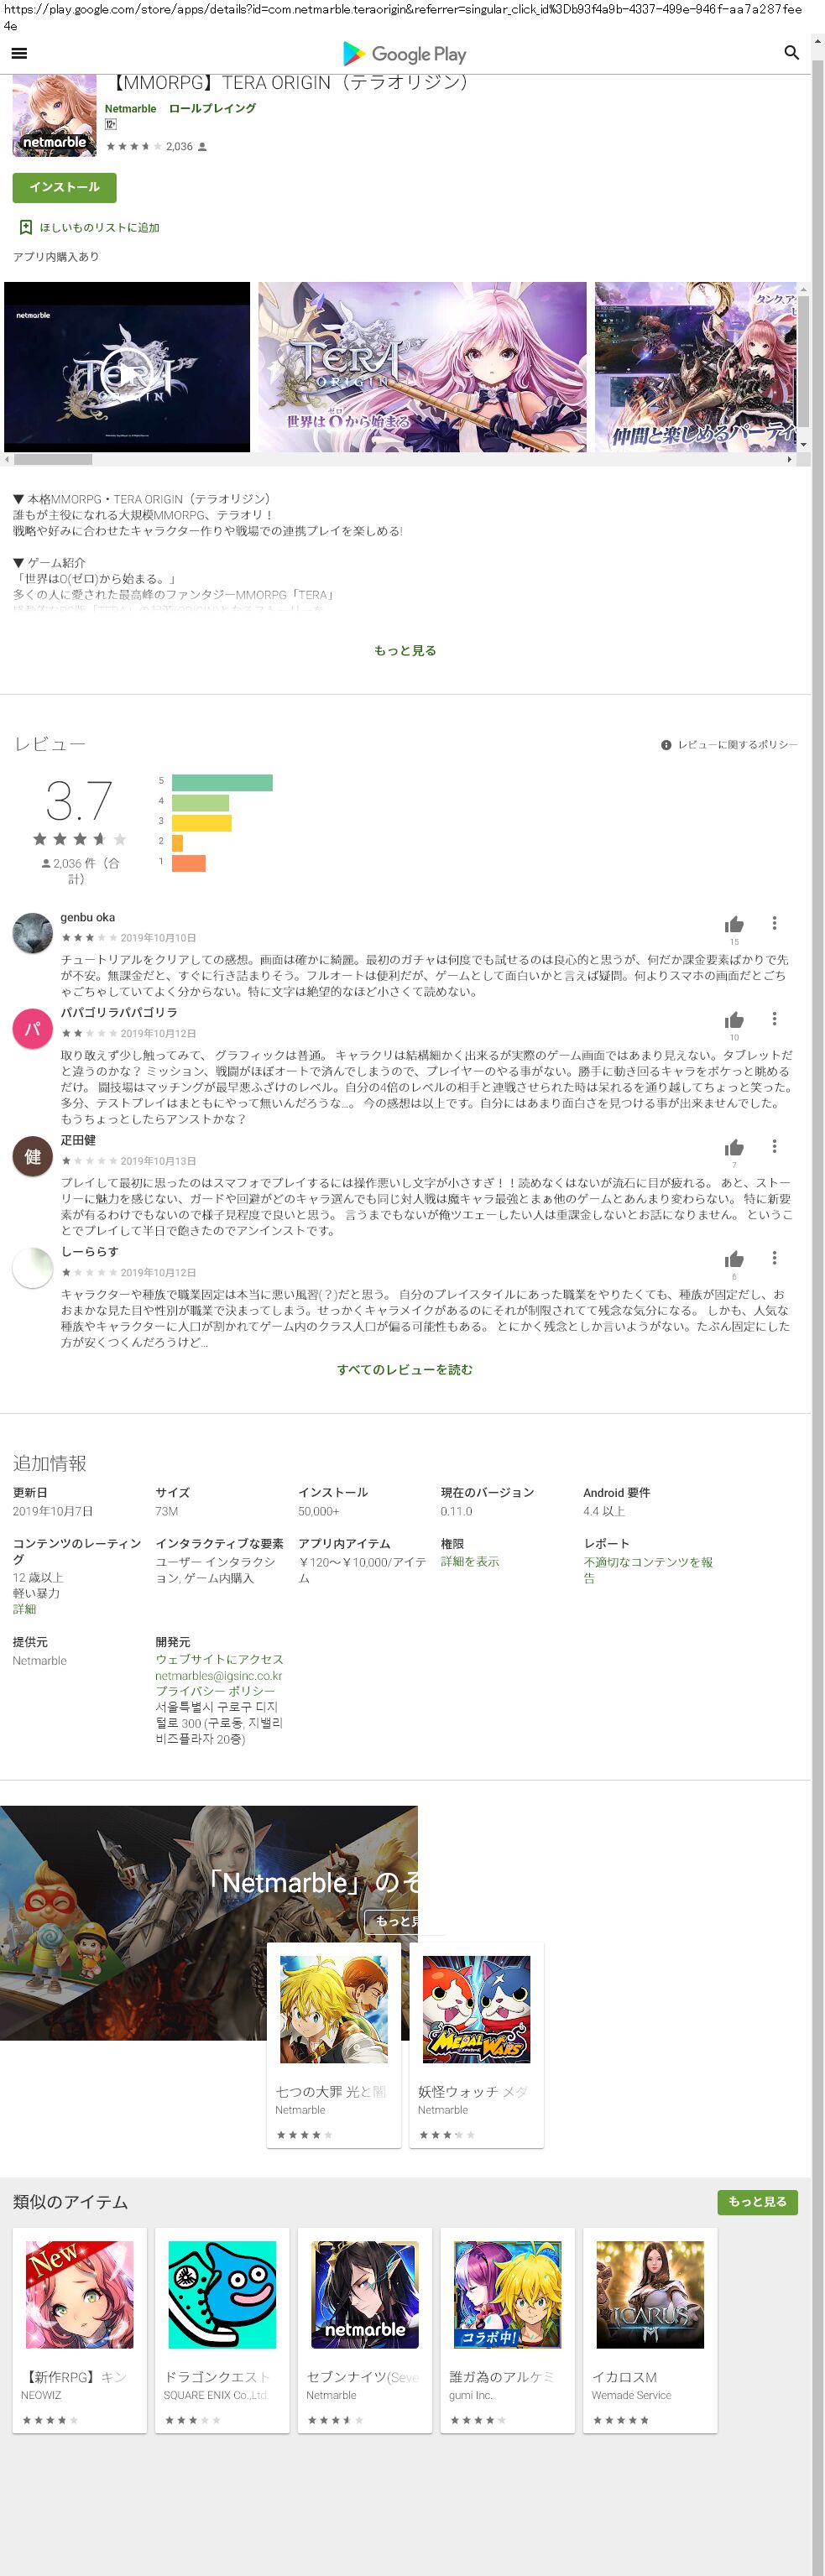Open the content rating 詳細 link
This screenshot has width=825, height=2576.
tap(24, 1609)
